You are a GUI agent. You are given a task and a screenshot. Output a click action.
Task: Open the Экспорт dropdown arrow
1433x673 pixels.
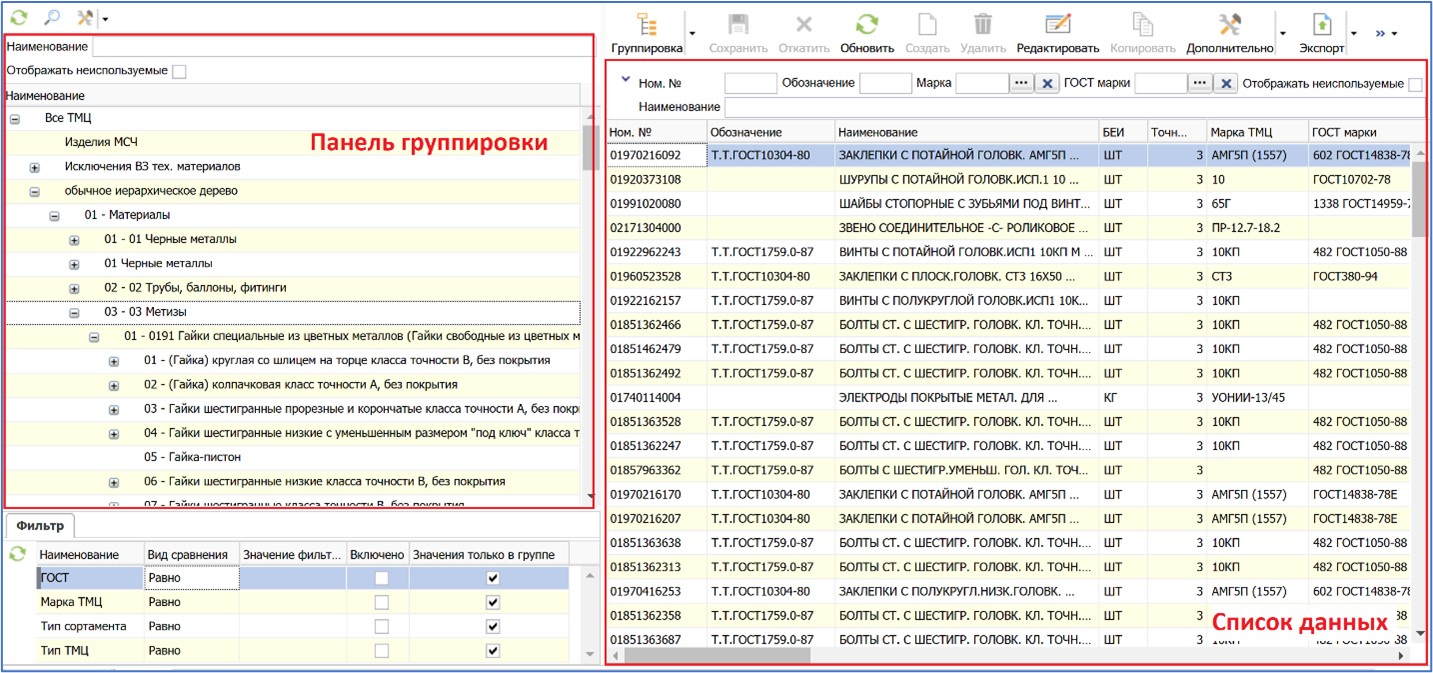coord(1353,33)
